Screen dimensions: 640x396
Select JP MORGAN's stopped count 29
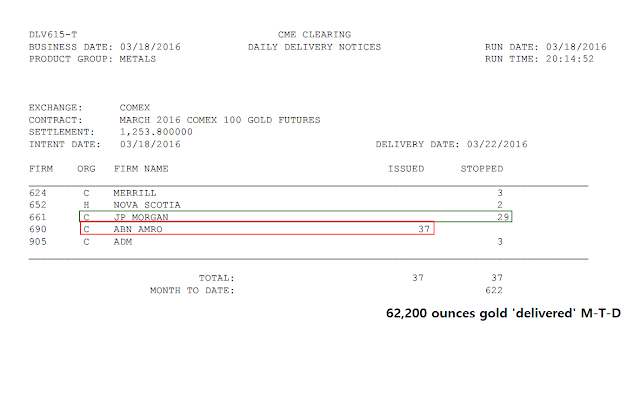tap(503, 217)
